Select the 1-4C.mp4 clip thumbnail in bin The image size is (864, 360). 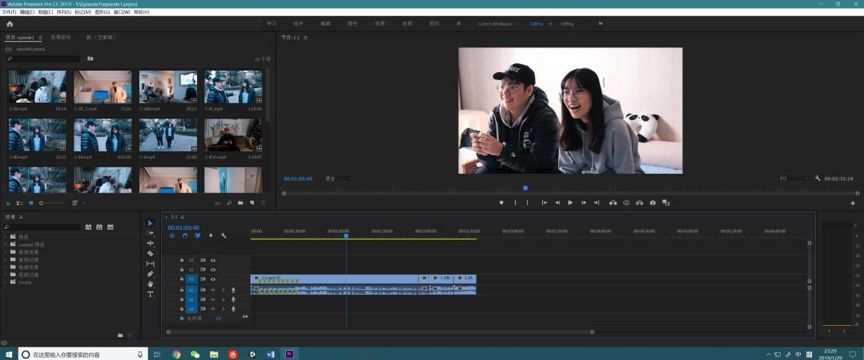tap(233, 87)
